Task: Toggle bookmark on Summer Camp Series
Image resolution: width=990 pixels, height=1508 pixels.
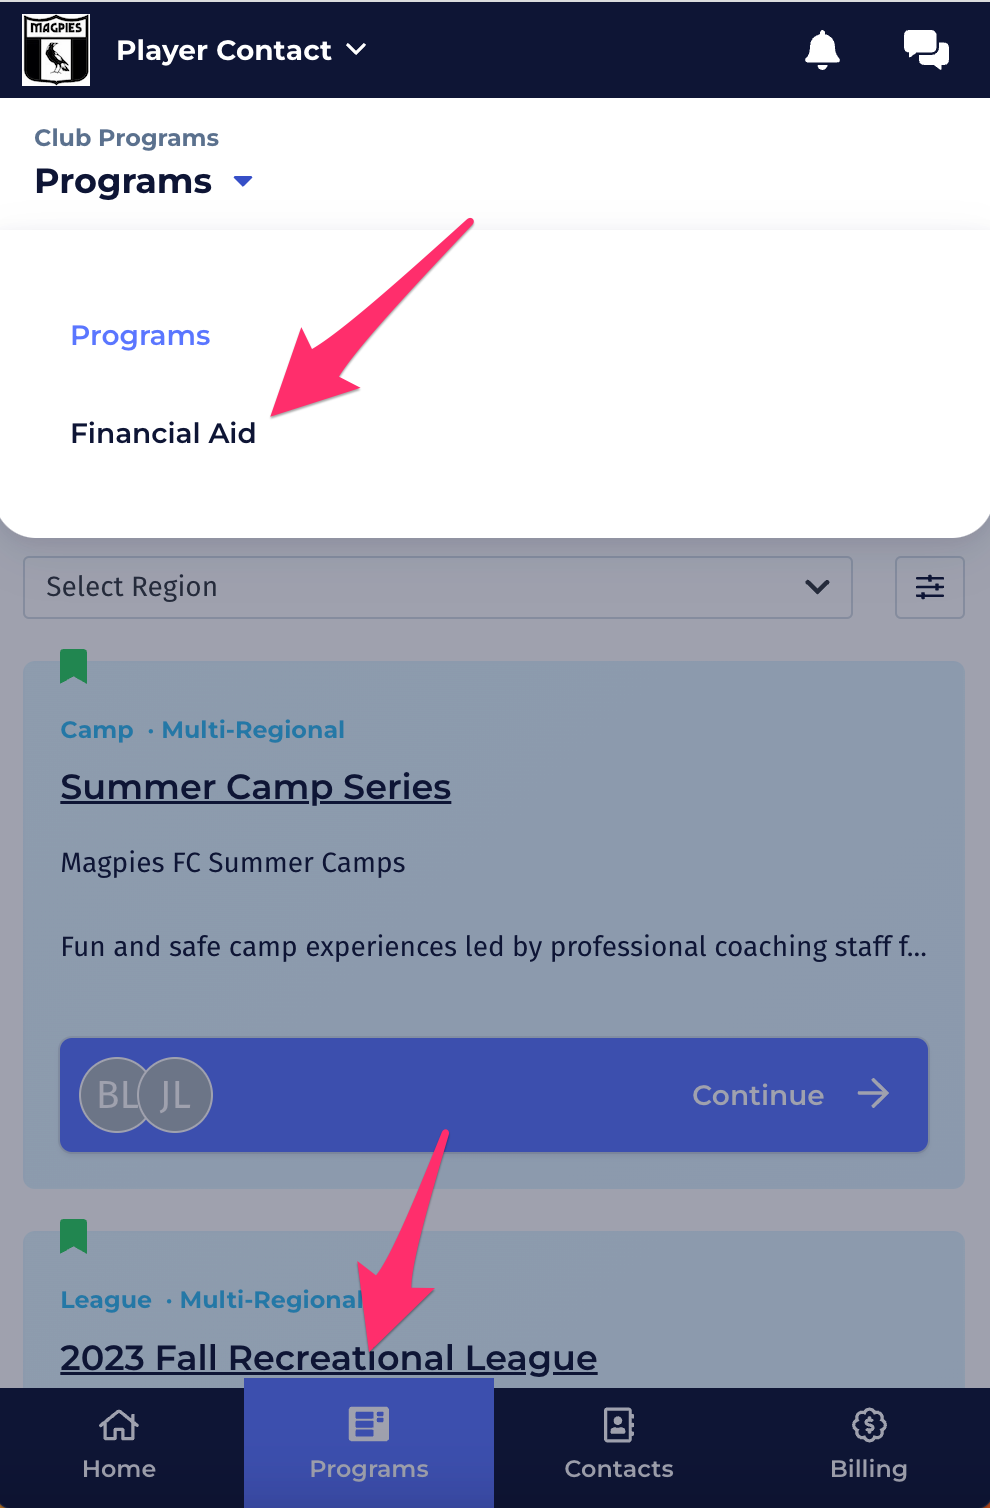Action: pyautogui.click(x=74, y=666)
